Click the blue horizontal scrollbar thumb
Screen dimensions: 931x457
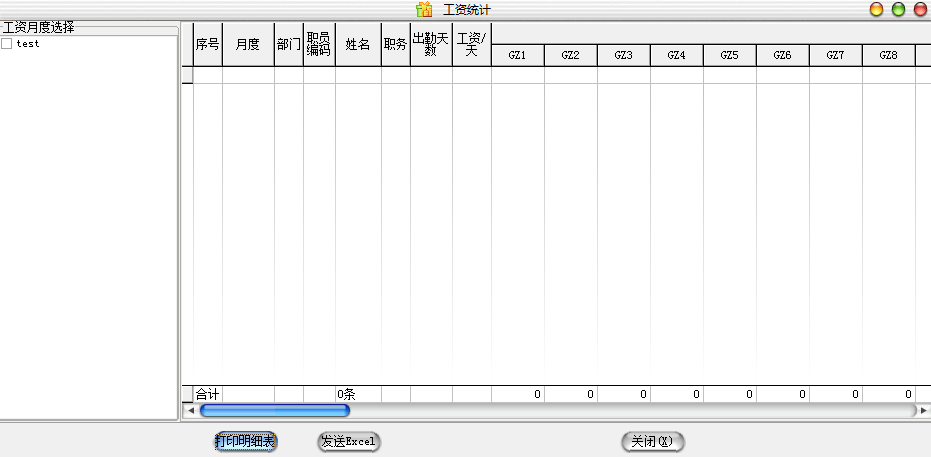pyautogui.click(x=274, y=410)
